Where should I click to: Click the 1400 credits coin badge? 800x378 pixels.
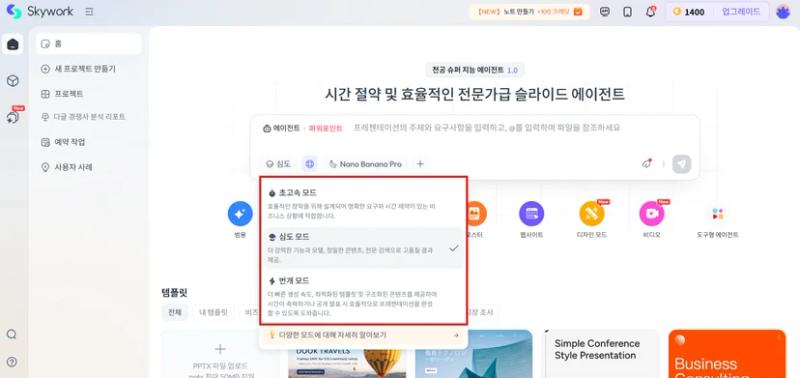tap(689, 12)
